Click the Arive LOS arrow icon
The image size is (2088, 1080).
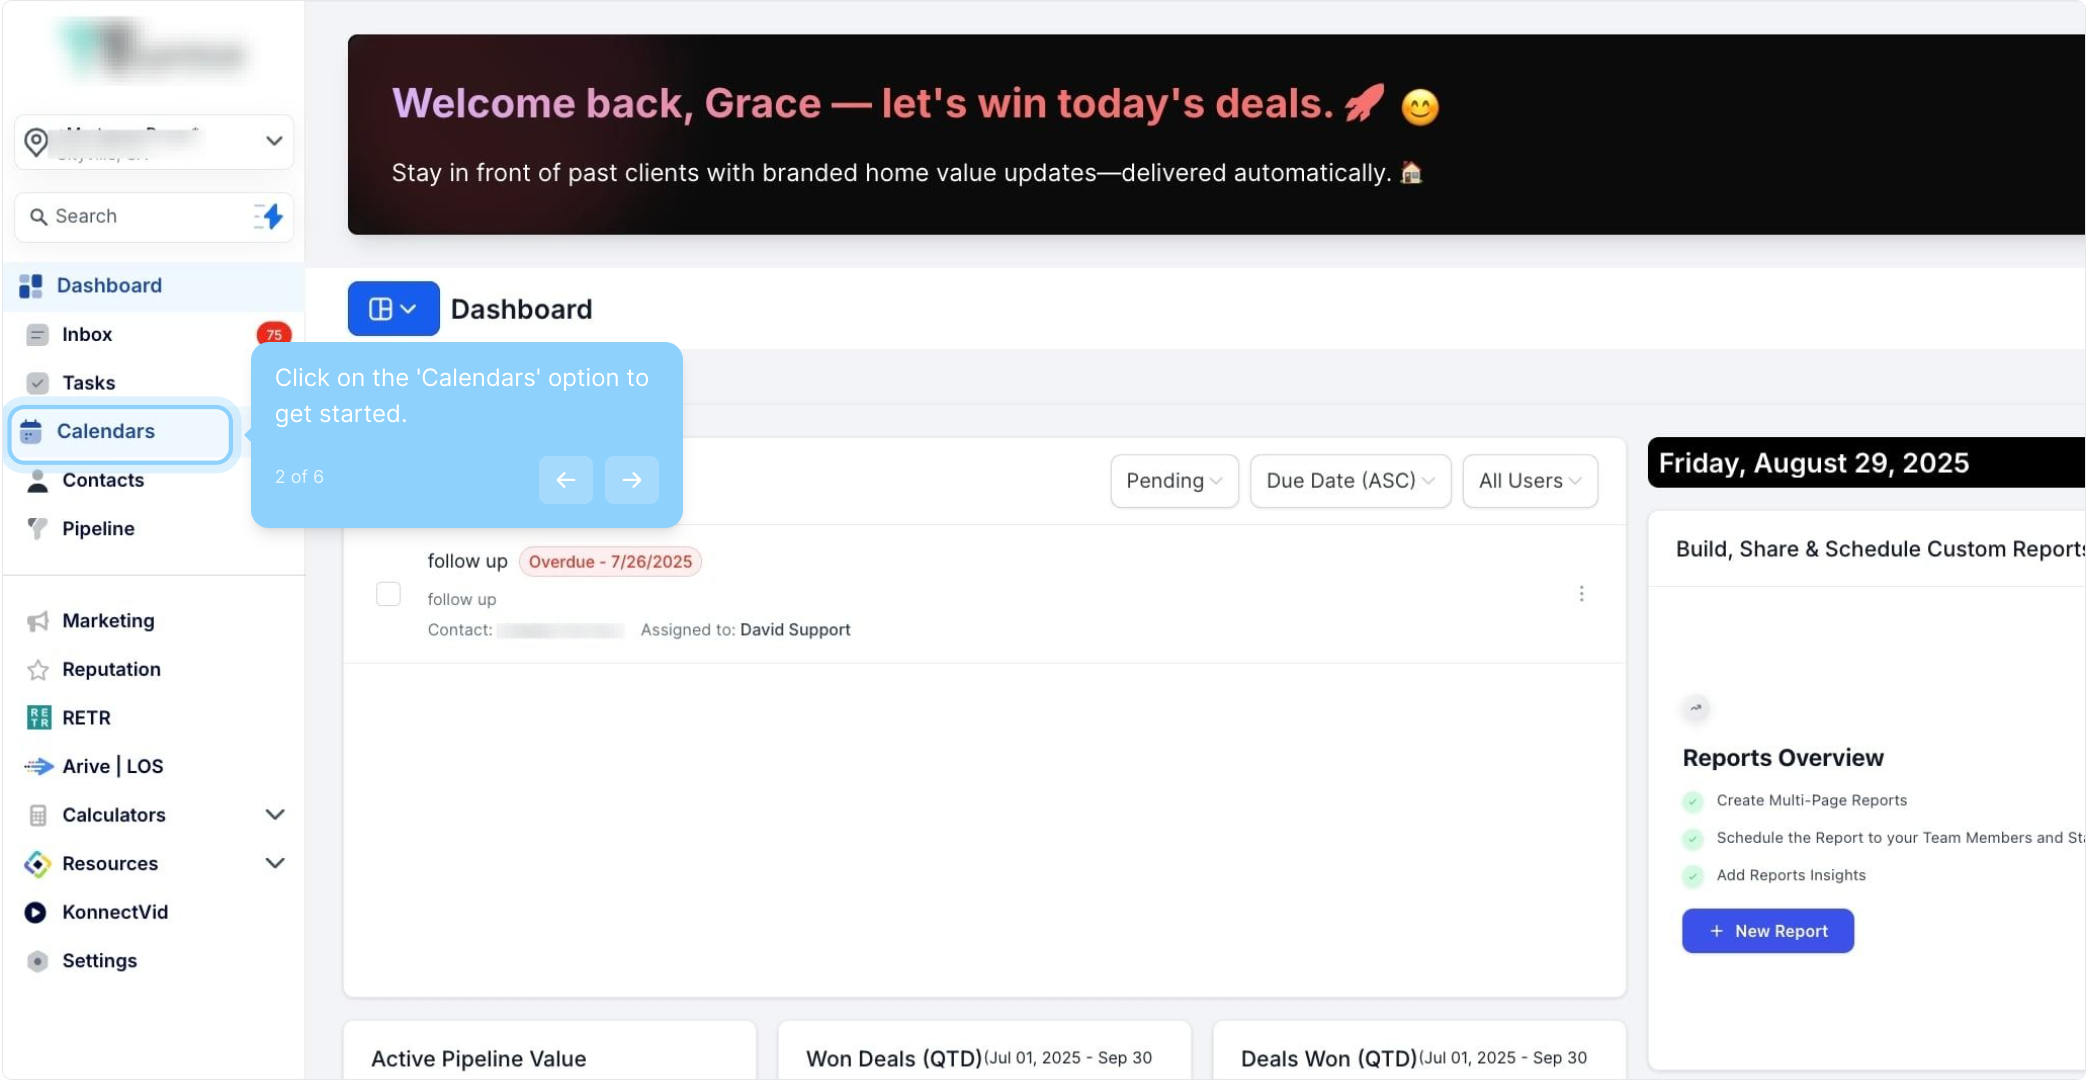pyautogui.click(x=38, y=766)
